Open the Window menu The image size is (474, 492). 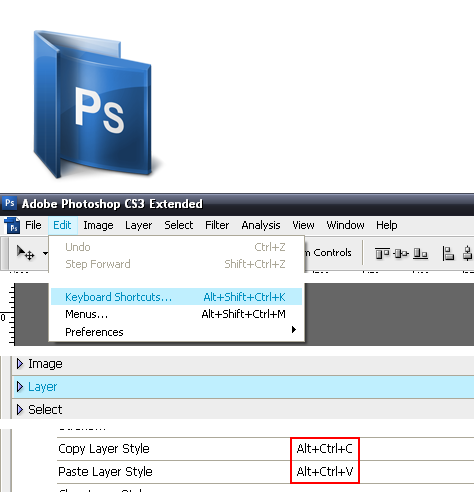[345, 225]
